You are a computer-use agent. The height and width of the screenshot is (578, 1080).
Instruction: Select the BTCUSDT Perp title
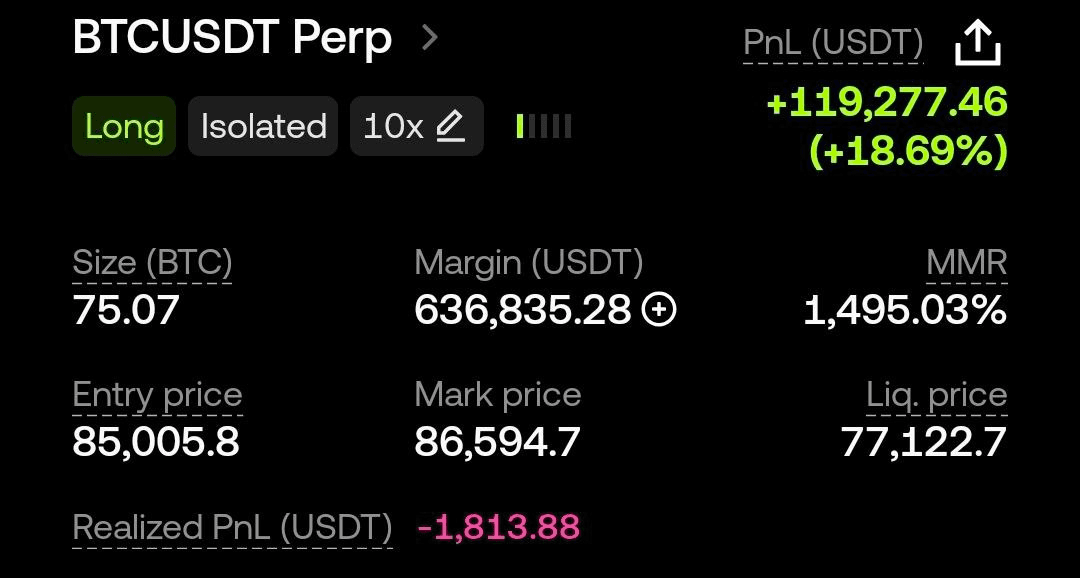click(x=230, y=37)
